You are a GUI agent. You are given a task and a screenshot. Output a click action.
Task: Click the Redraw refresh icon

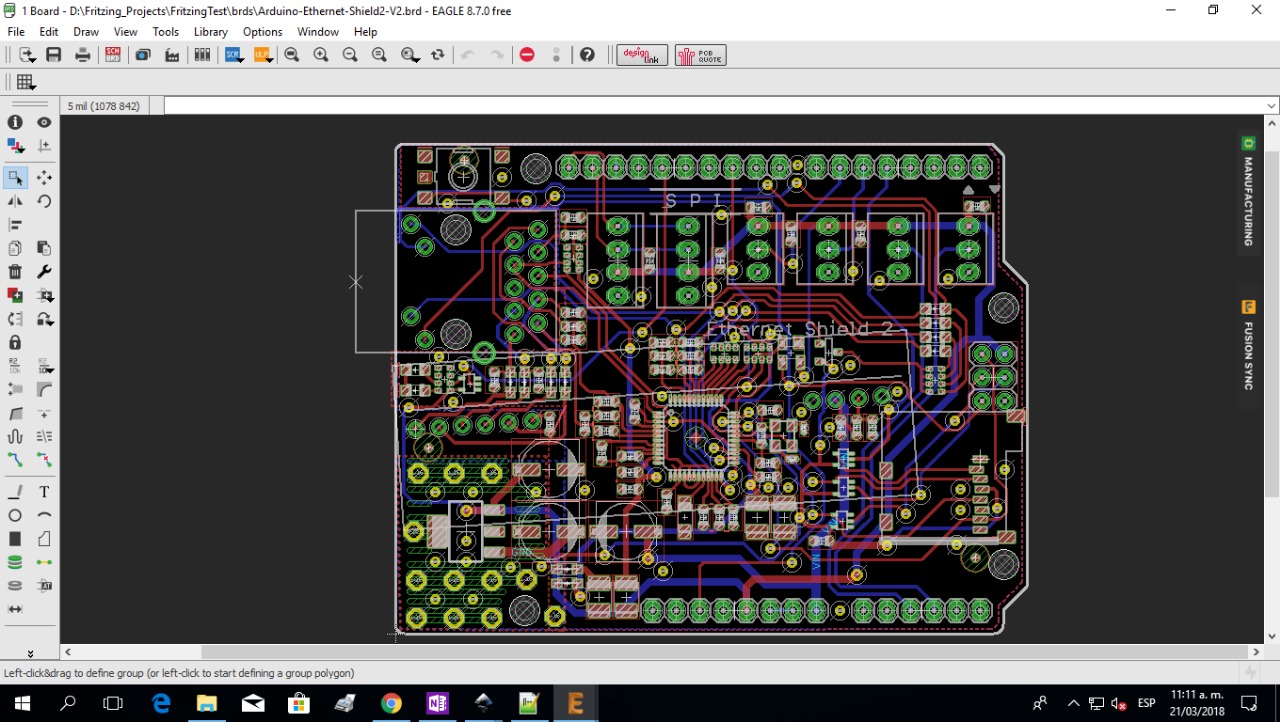(x=438, y=55)
